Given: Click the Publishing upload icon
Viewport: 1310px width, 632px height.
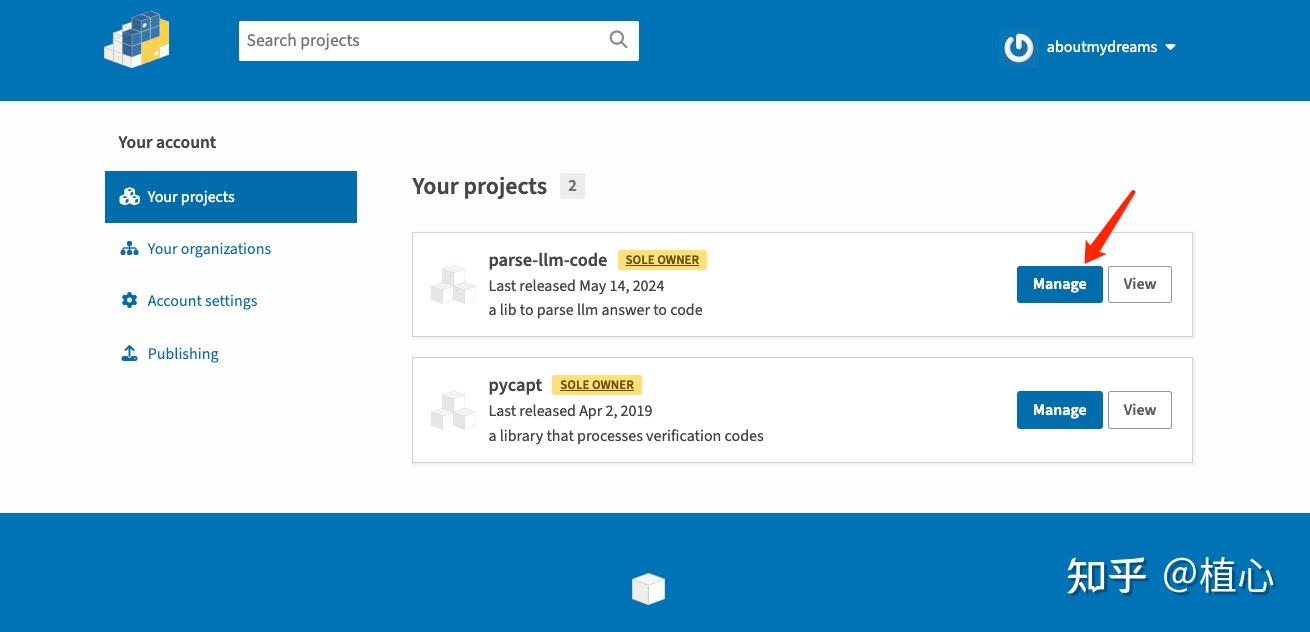Looking at the screenshot, I should coord(129,353).
